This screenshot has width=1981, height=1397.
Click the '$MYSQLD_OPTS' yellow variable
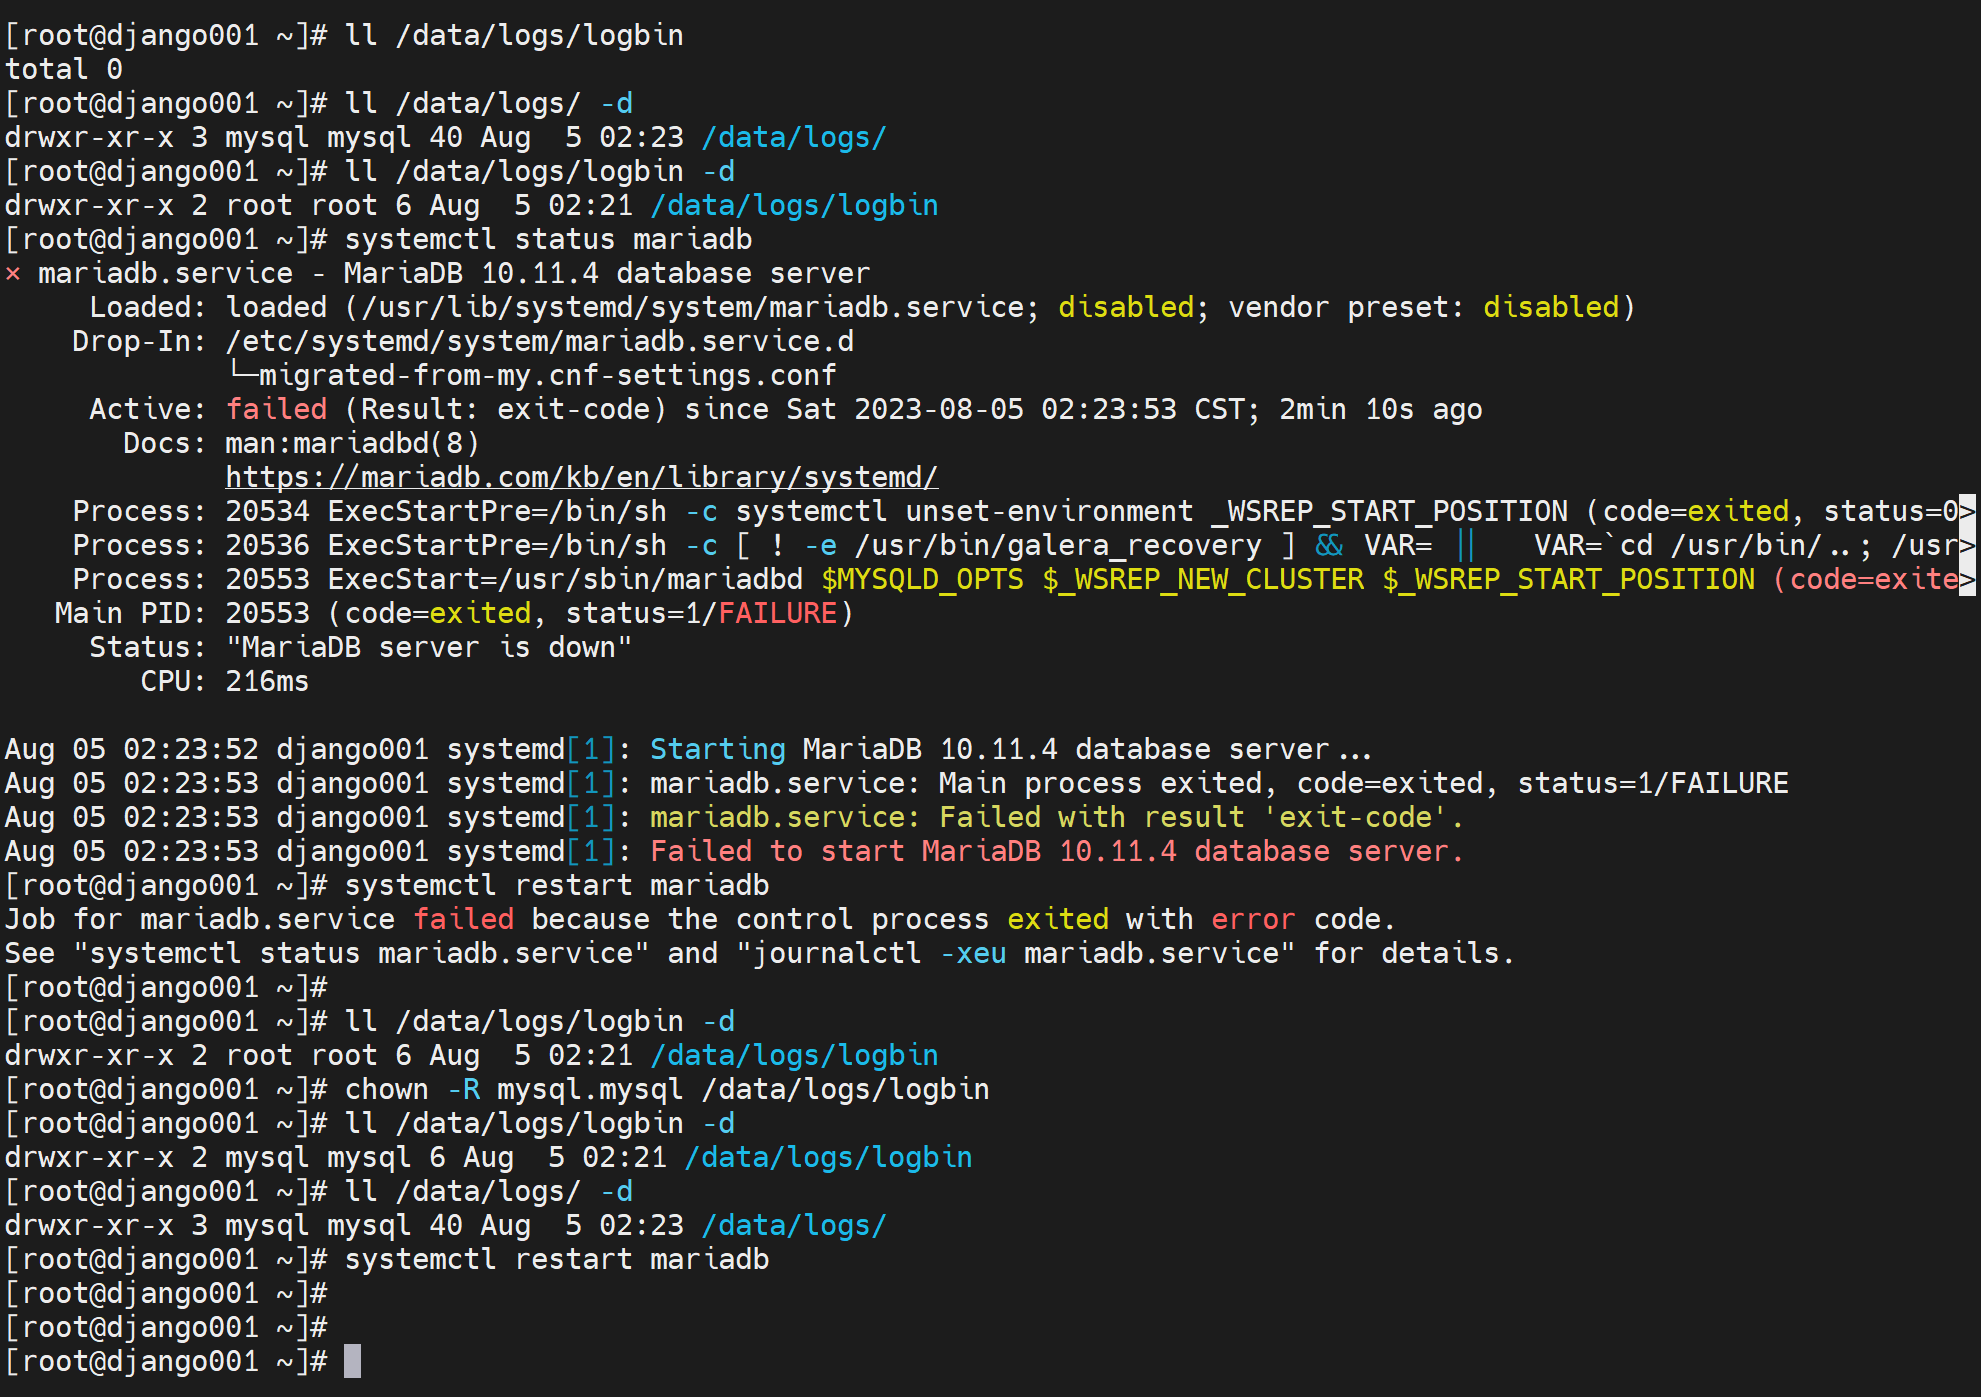coord(922,579)
